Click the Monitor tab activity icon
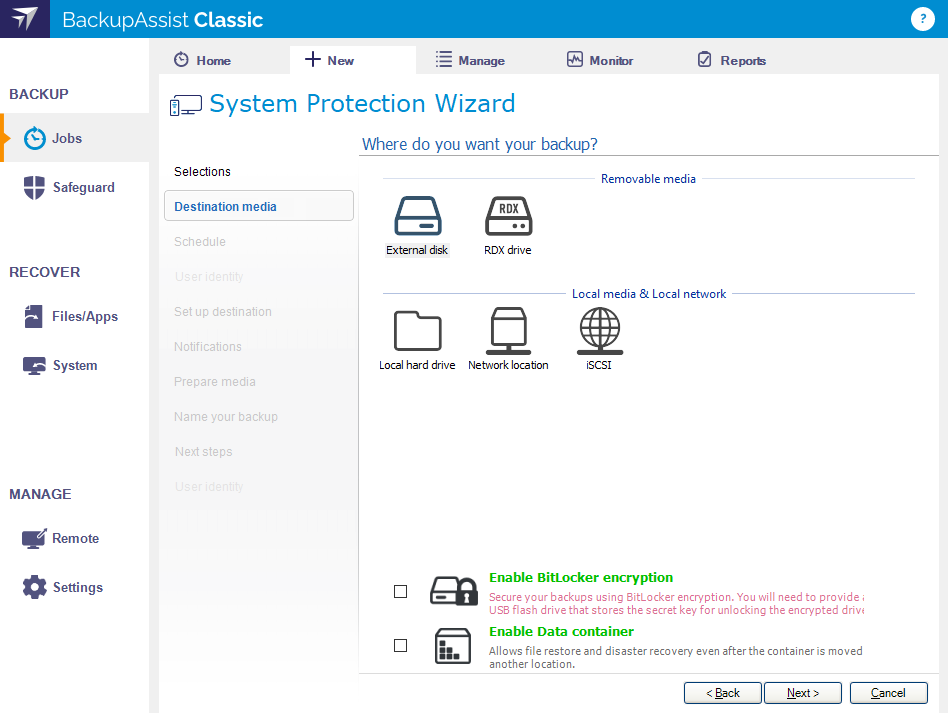The width and height of the screenshot is (948, 713). (x=574, y=59)
